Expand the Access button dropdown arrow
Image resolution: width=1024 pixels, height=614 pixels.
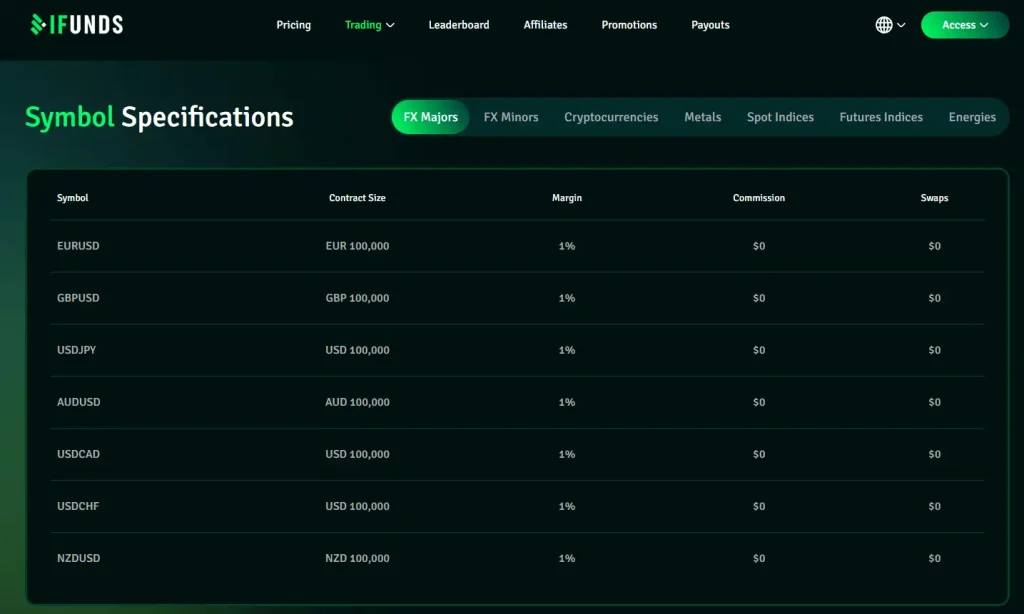984,24
